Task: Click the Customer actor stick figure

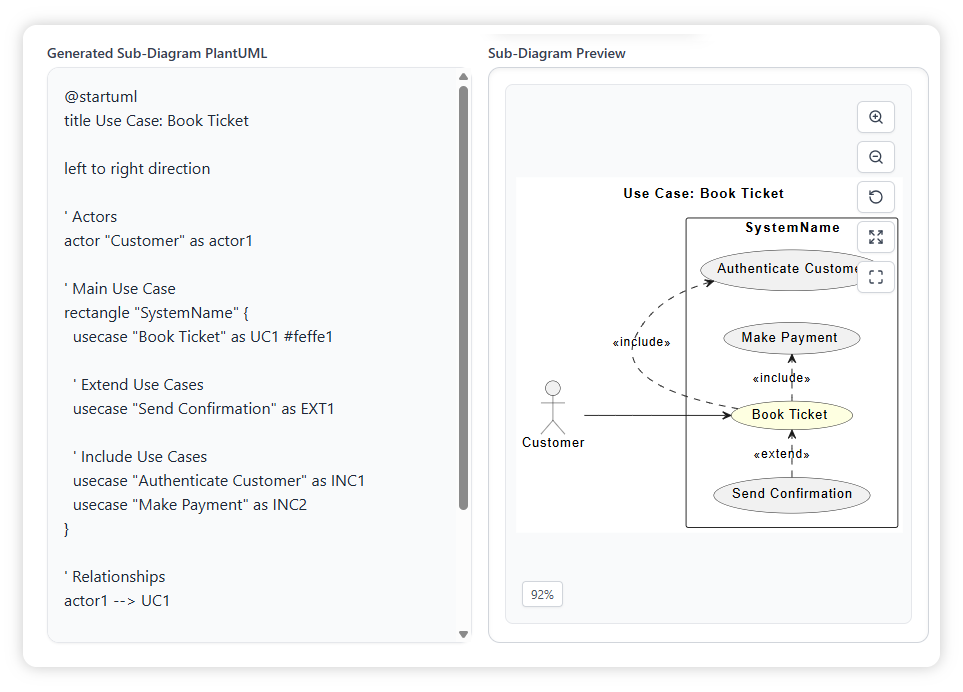Action: tap(552, 407)
